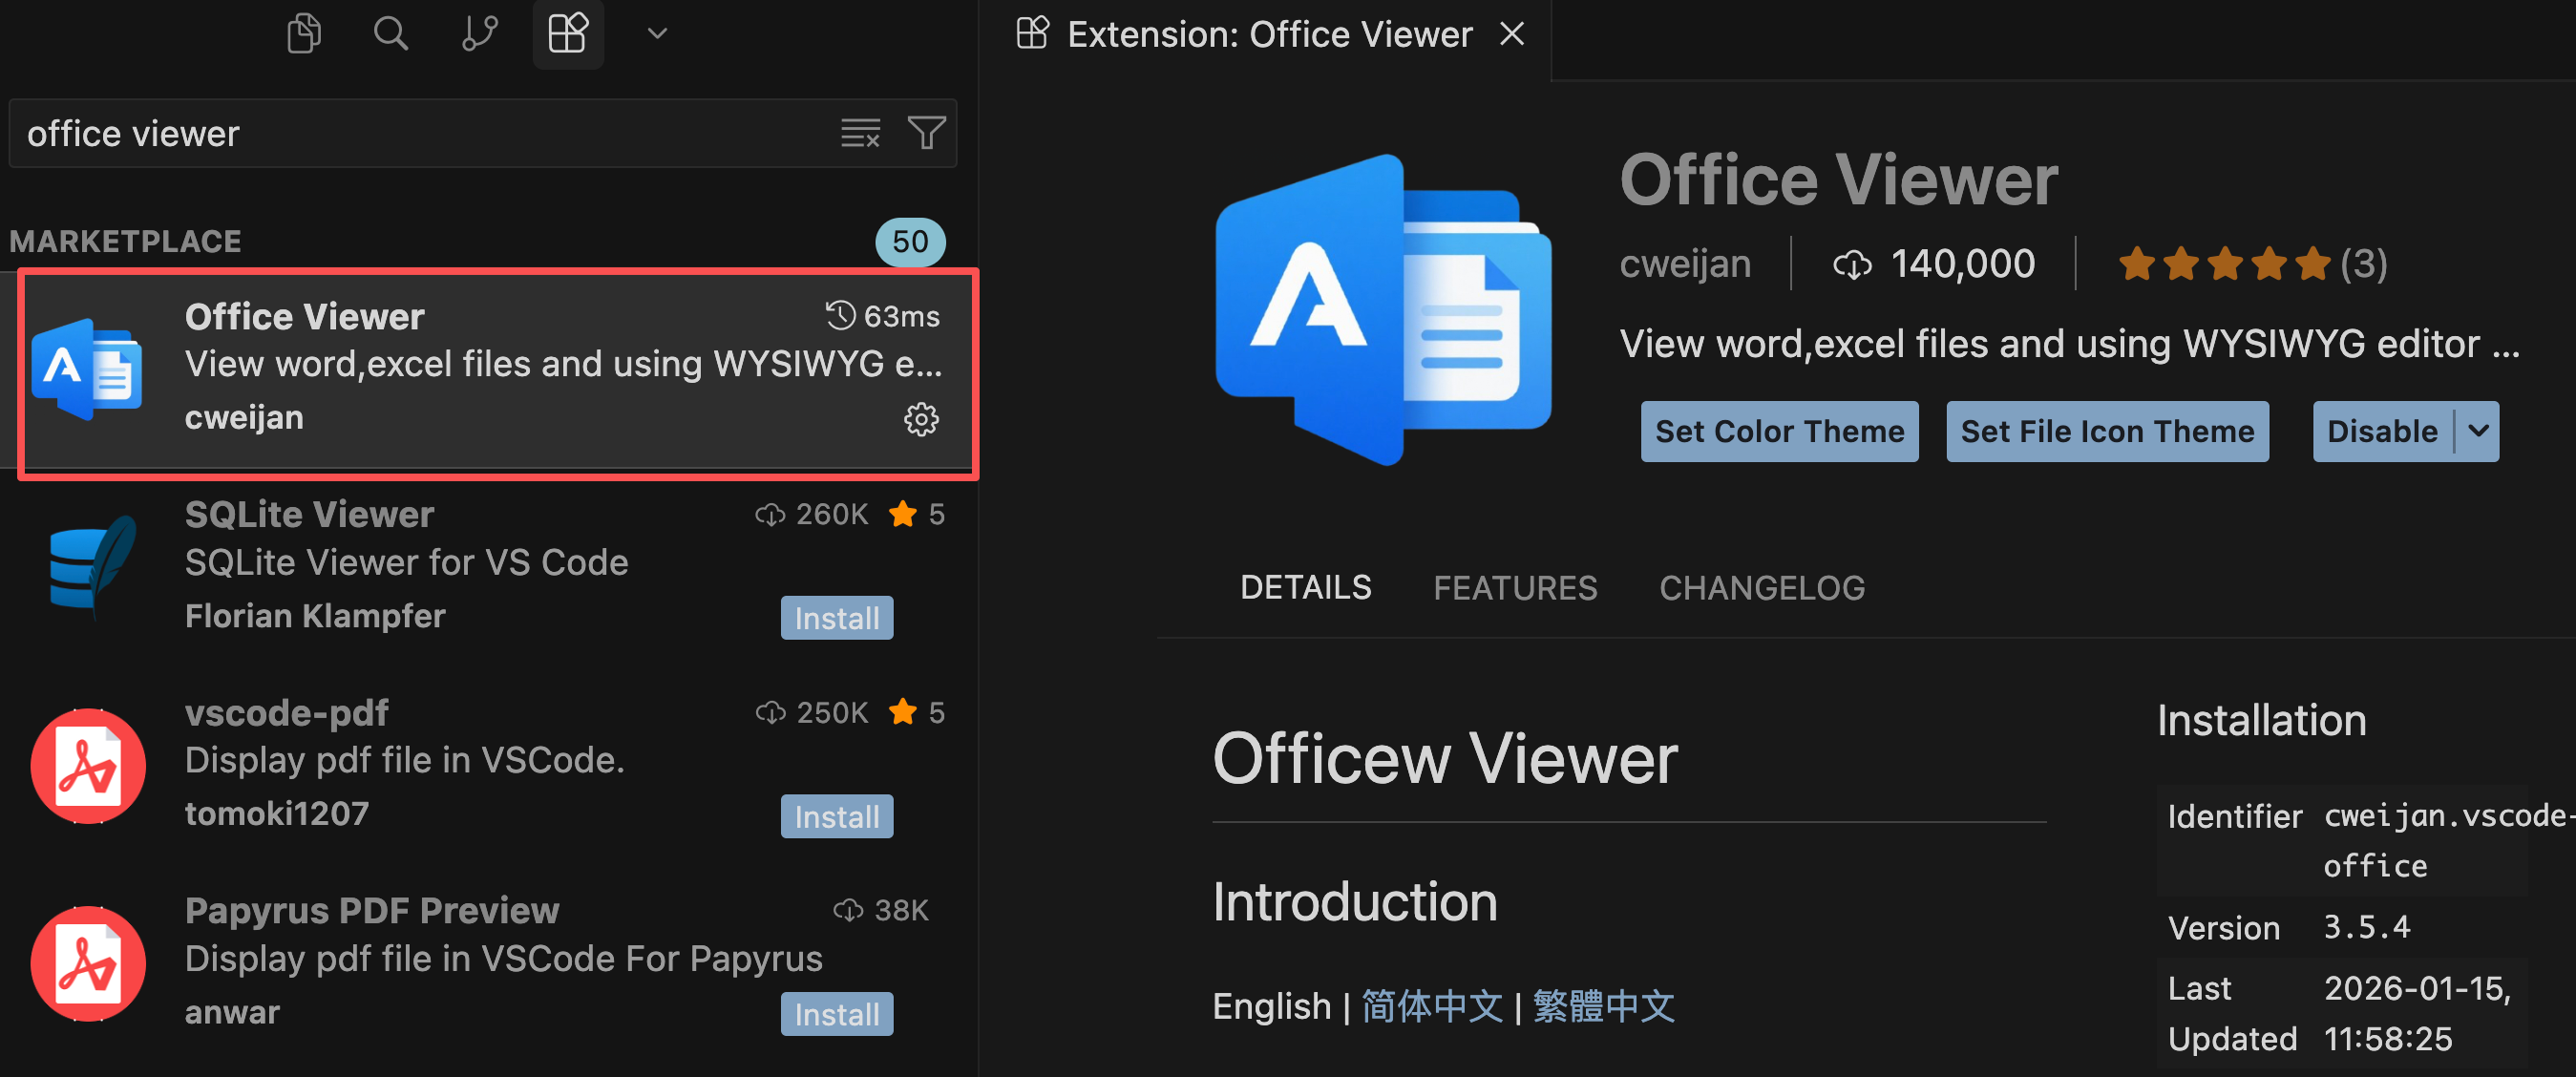
Task: Clear extension search results icon
Action: click(x=860, y=133)
